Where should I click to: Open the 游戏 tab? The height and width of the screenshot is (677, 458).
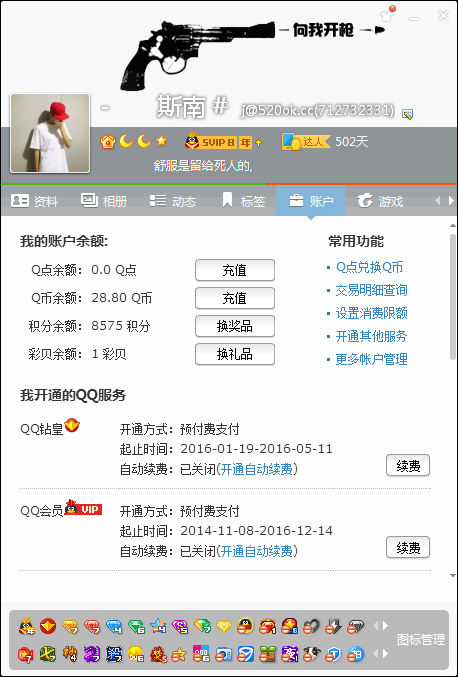point(380,201)
